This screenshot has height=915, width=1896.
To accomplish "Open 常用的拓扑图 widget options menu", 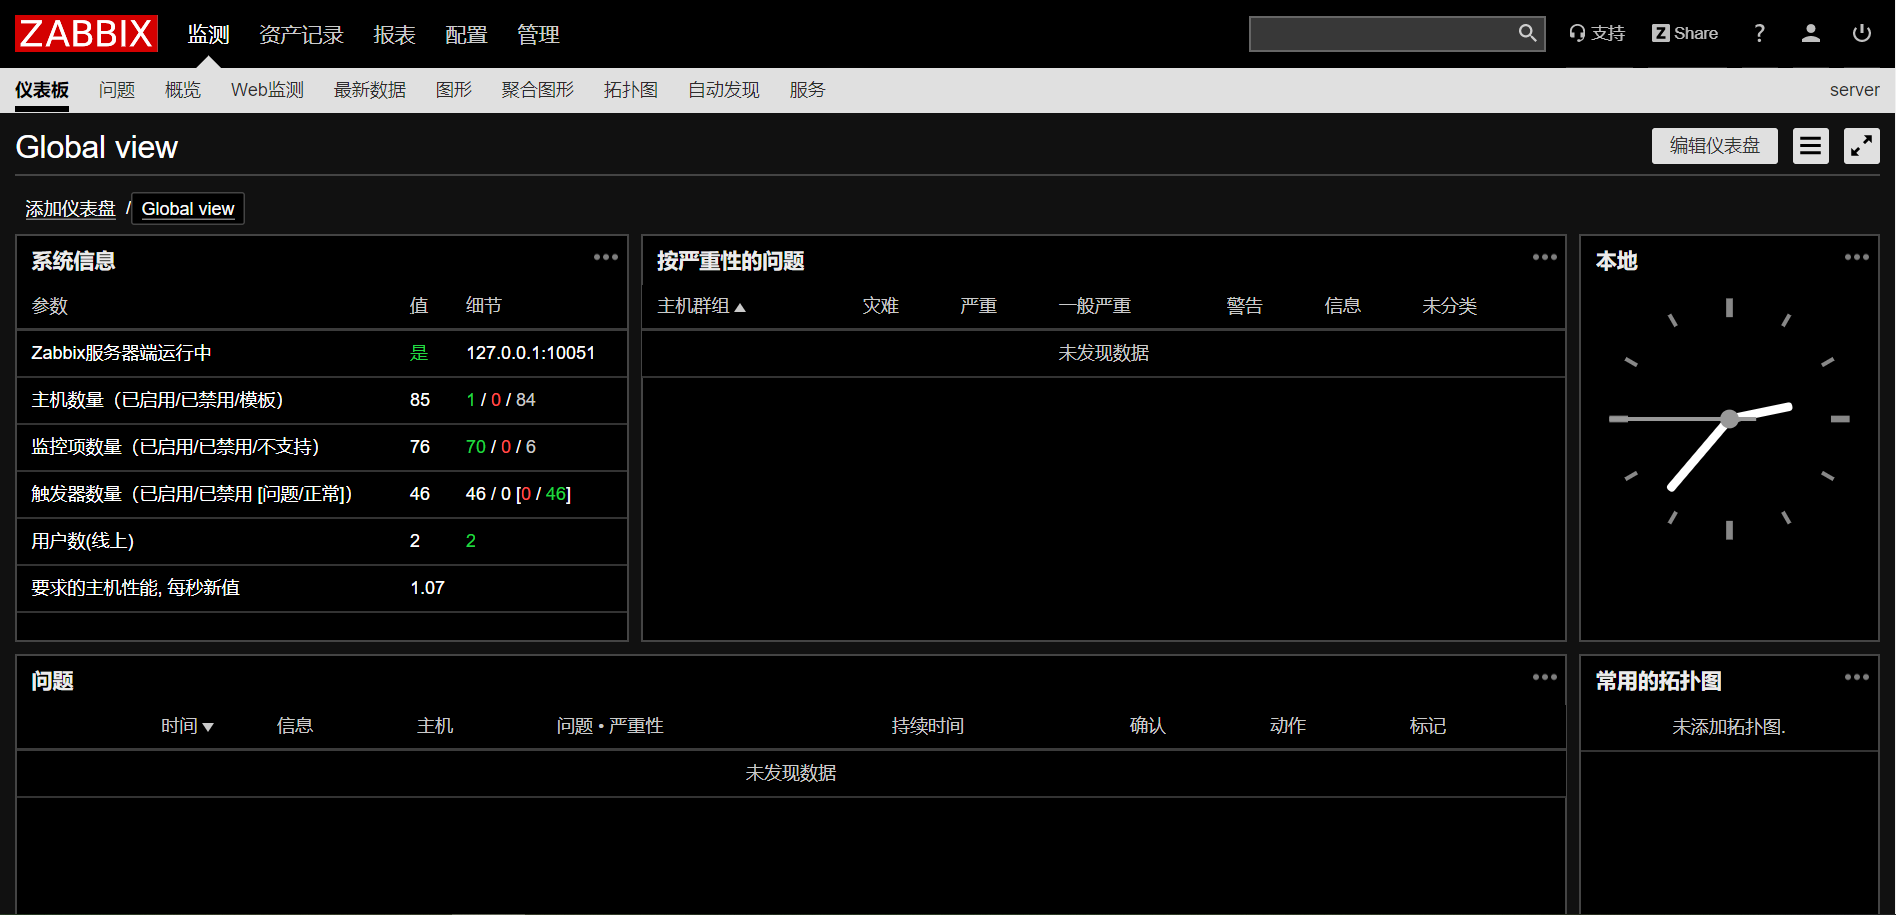I will click(x=1856, y=677).
